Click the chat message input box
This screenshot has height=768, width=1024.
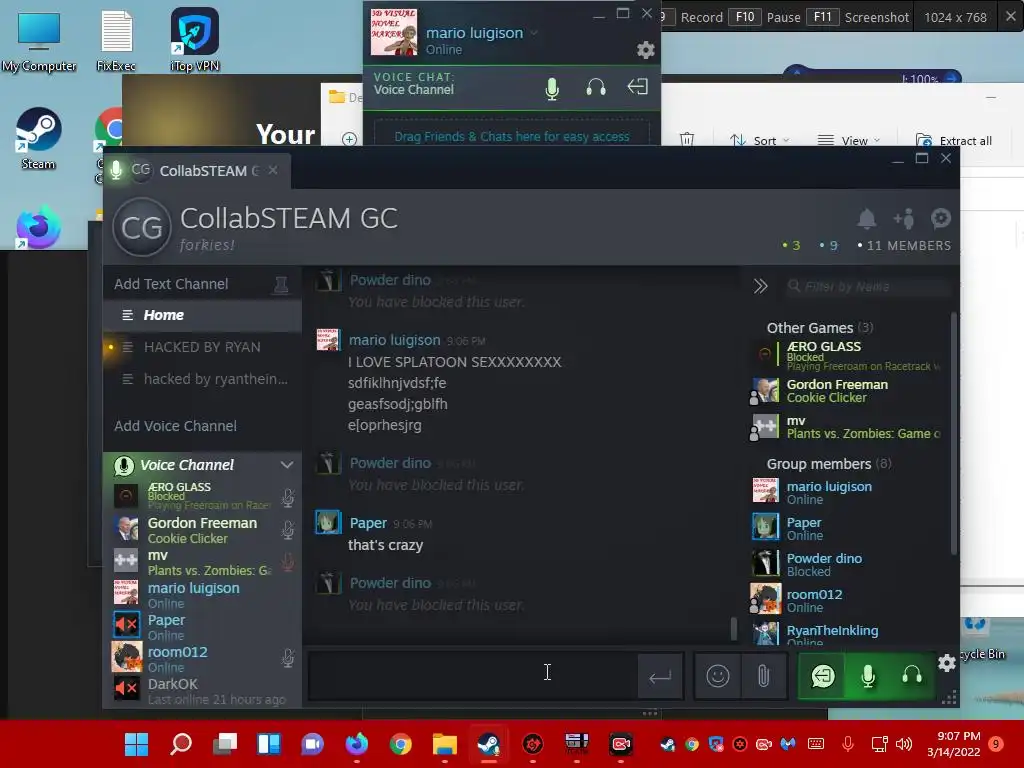click(472, 676)
